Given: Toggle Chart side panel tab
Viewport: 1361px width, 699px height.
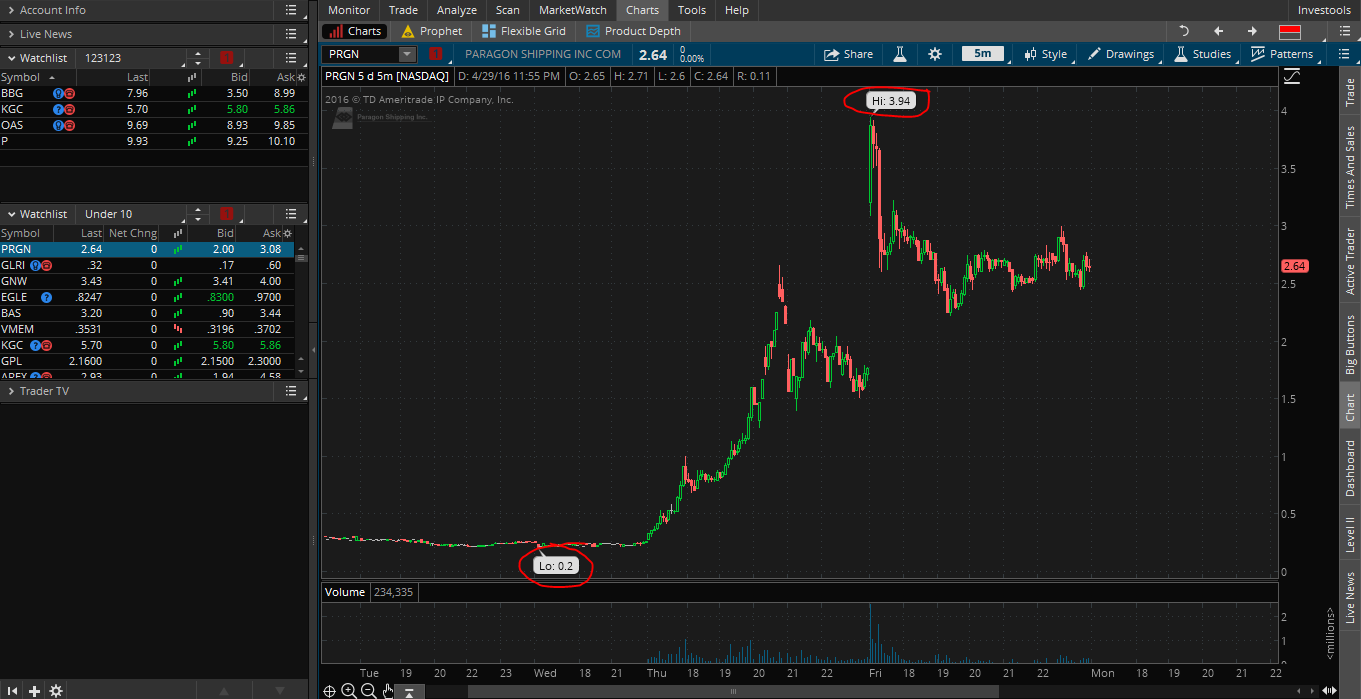Looking at the screenshot, I should (x=1350, y=407).
